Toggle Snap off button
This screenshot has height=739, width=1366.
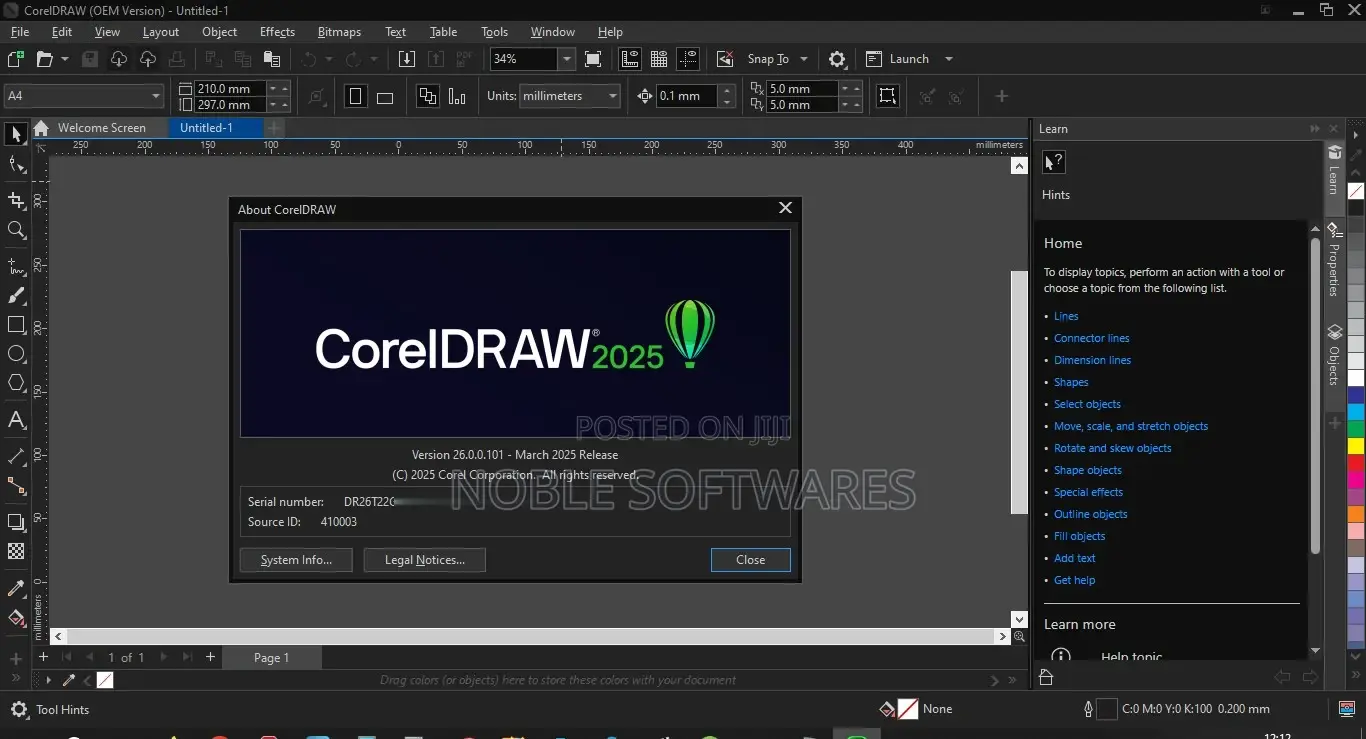pyautogui.click(x=726, y=59)
